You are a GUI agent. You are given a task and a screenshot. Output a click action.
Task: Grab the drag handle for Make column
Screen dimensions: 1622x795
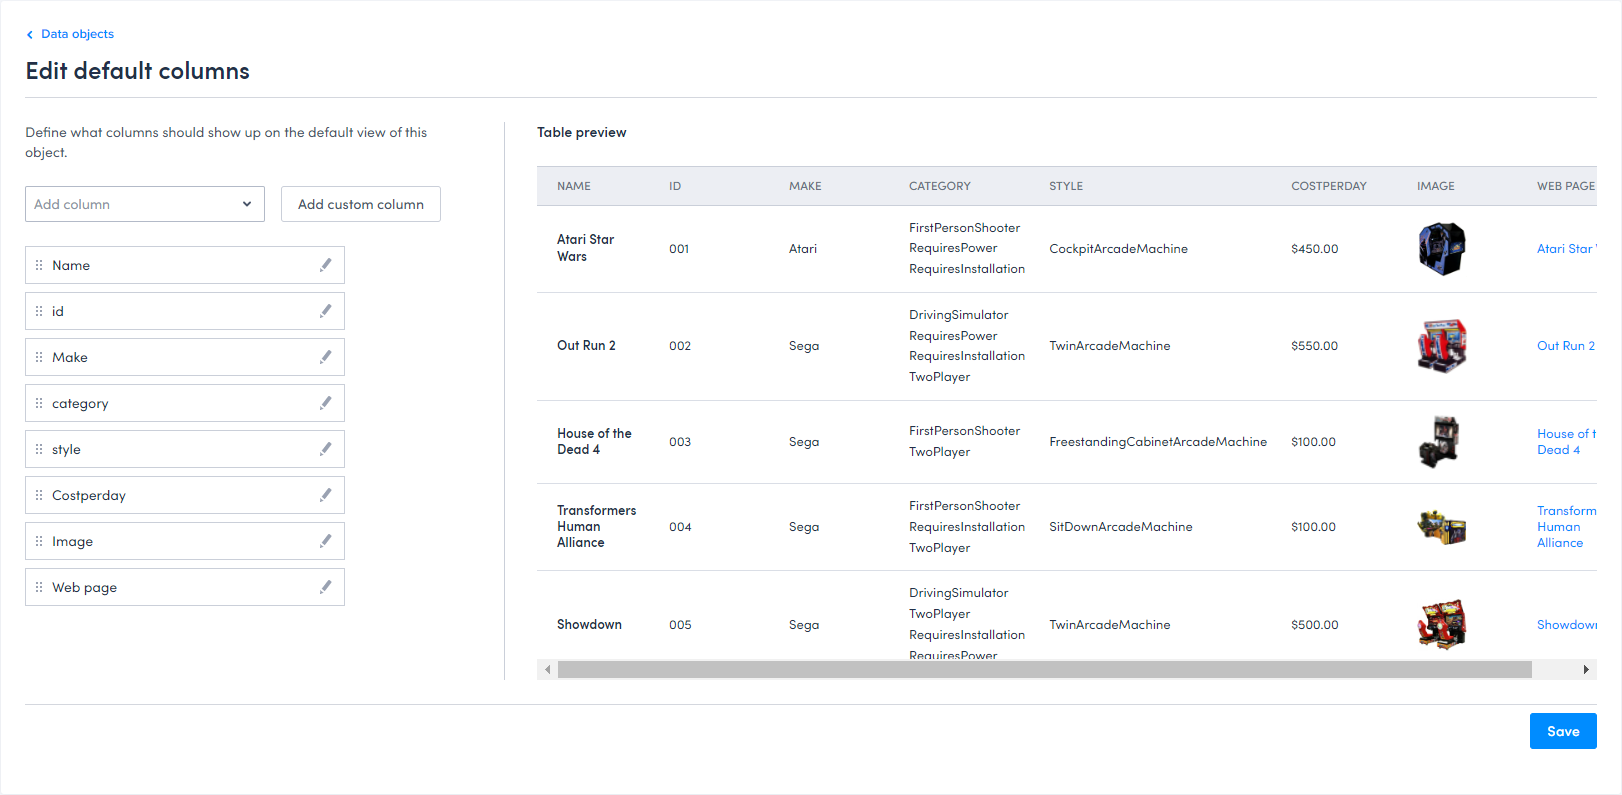(x=39, y=357)
